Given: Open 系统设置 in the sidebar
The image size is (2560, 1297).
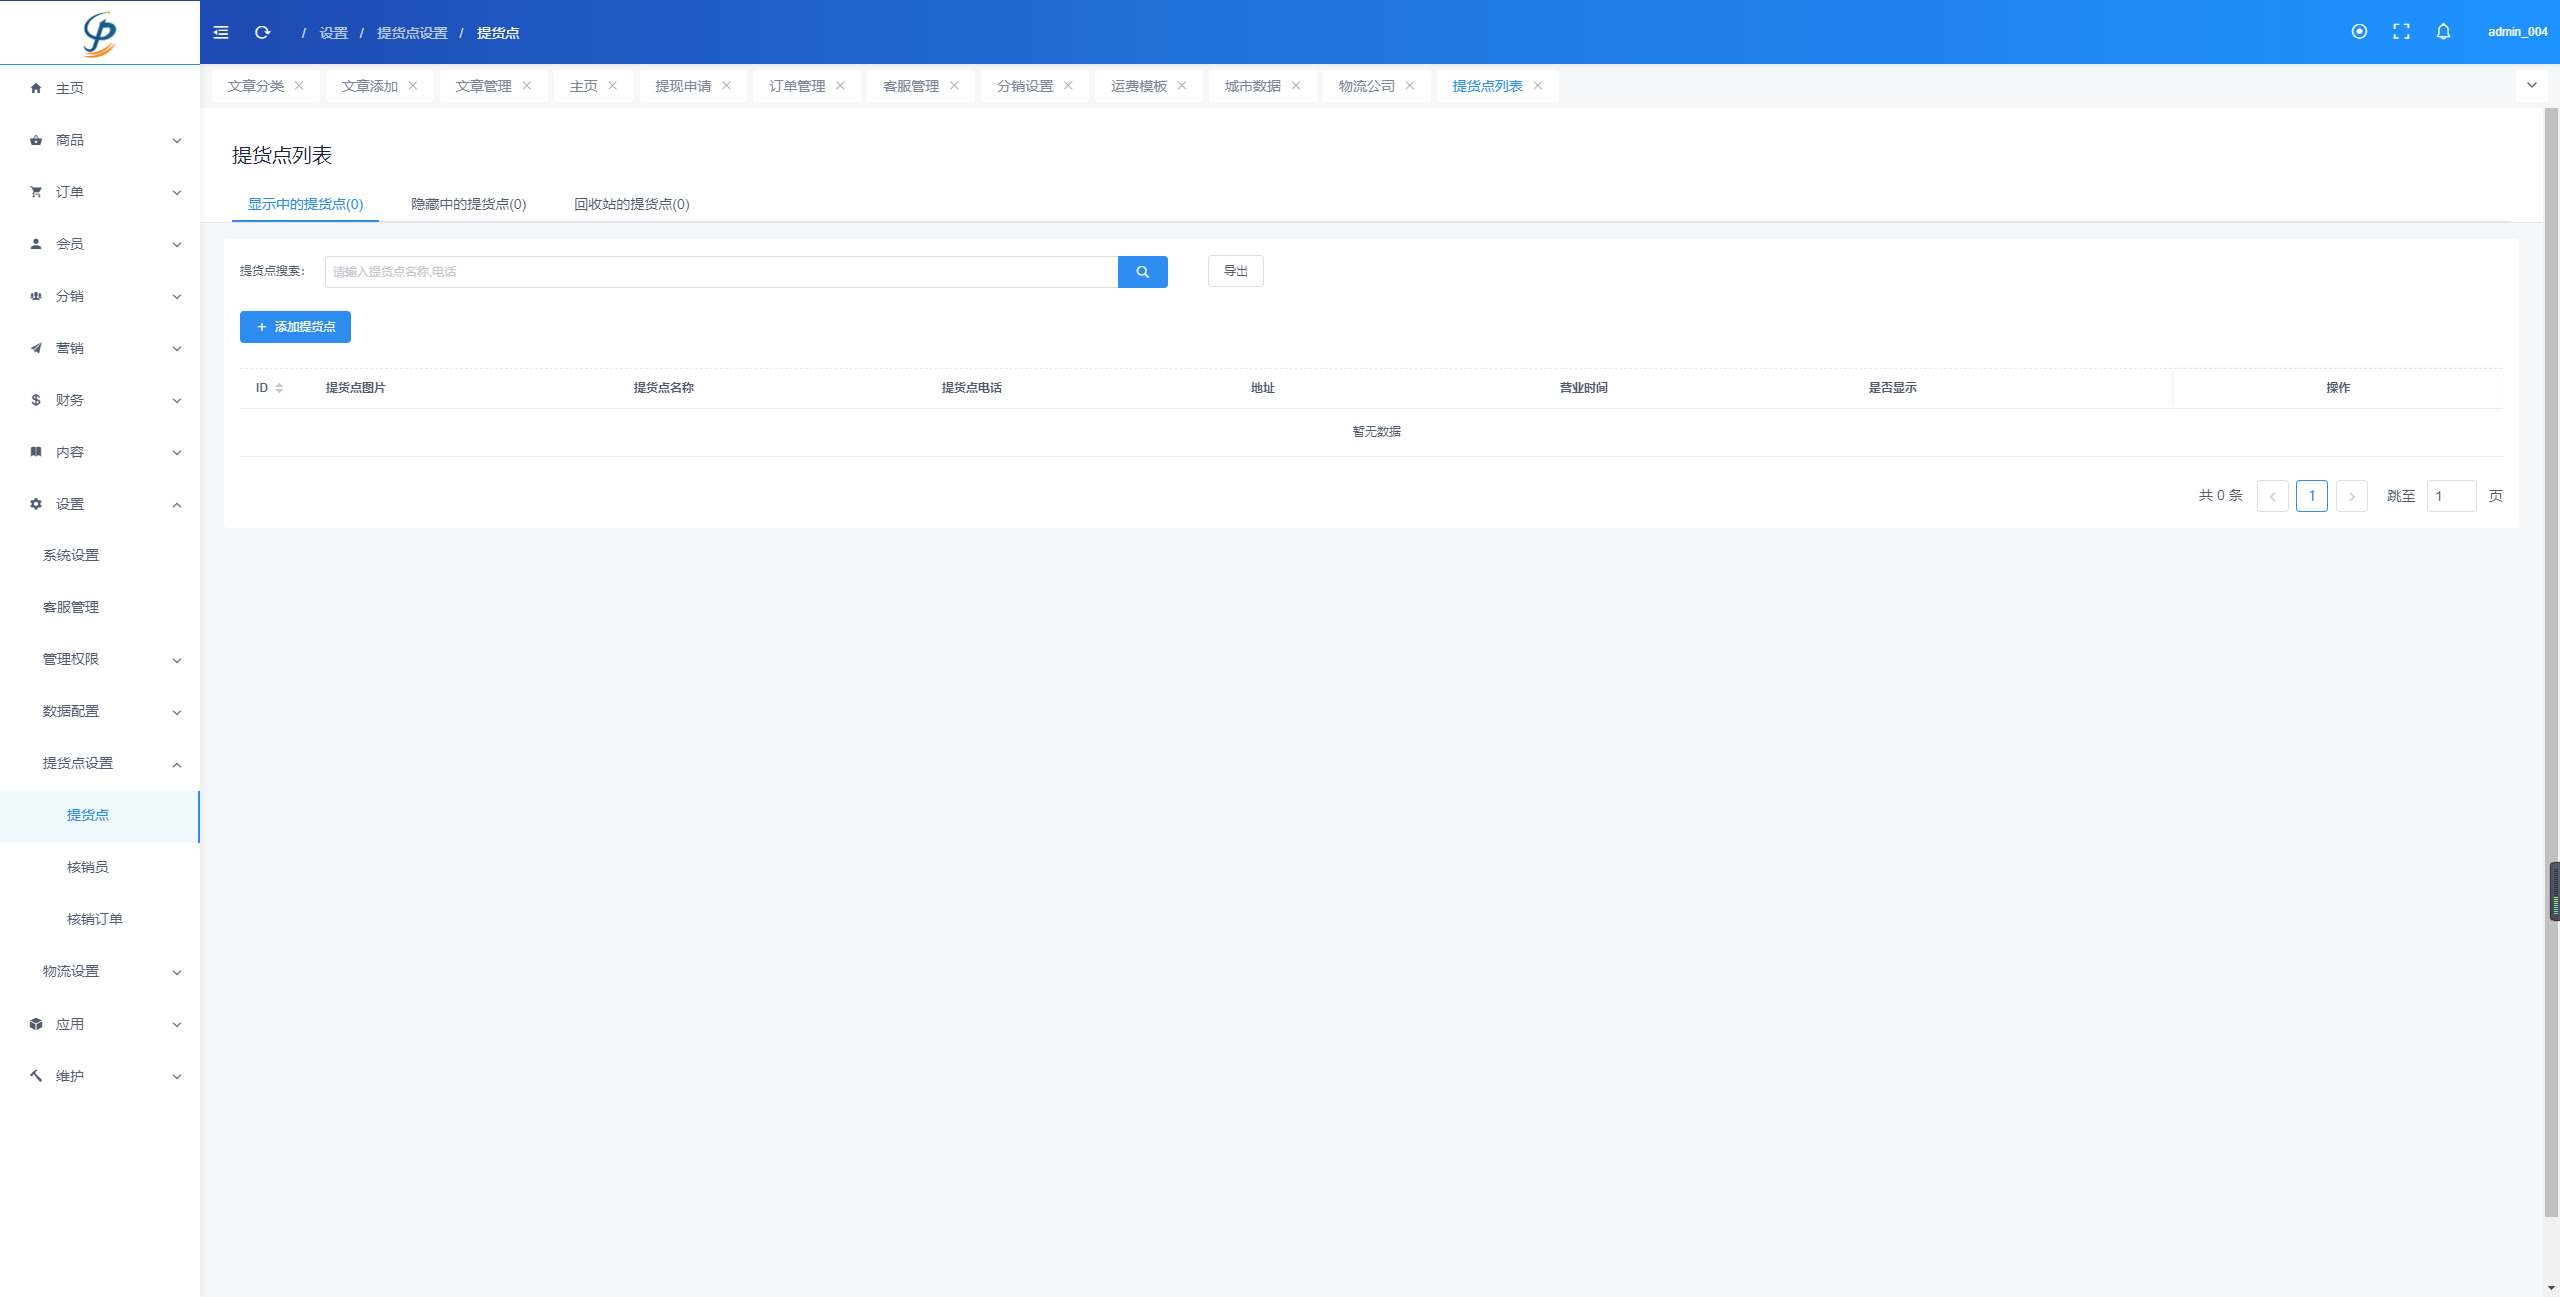Looking at the screenshot, I should point(100,555).
